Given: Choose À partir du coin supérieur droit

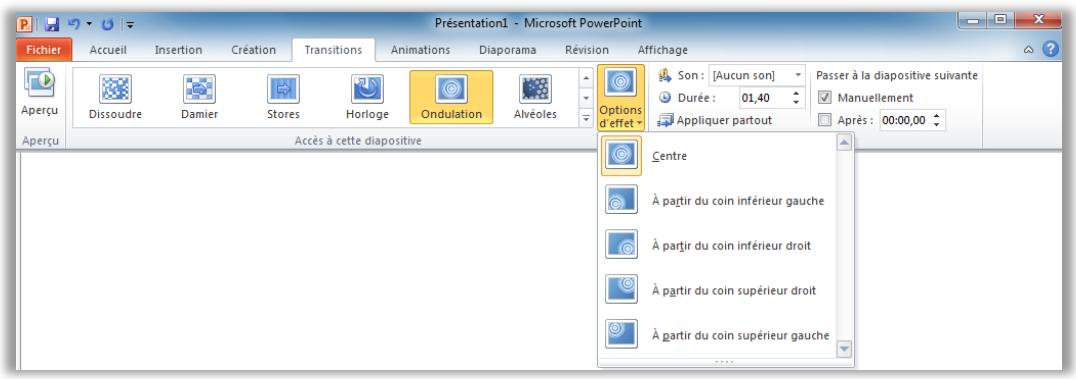Looking at the screenshot, I should pyautogui.click(x=718, y=290).
